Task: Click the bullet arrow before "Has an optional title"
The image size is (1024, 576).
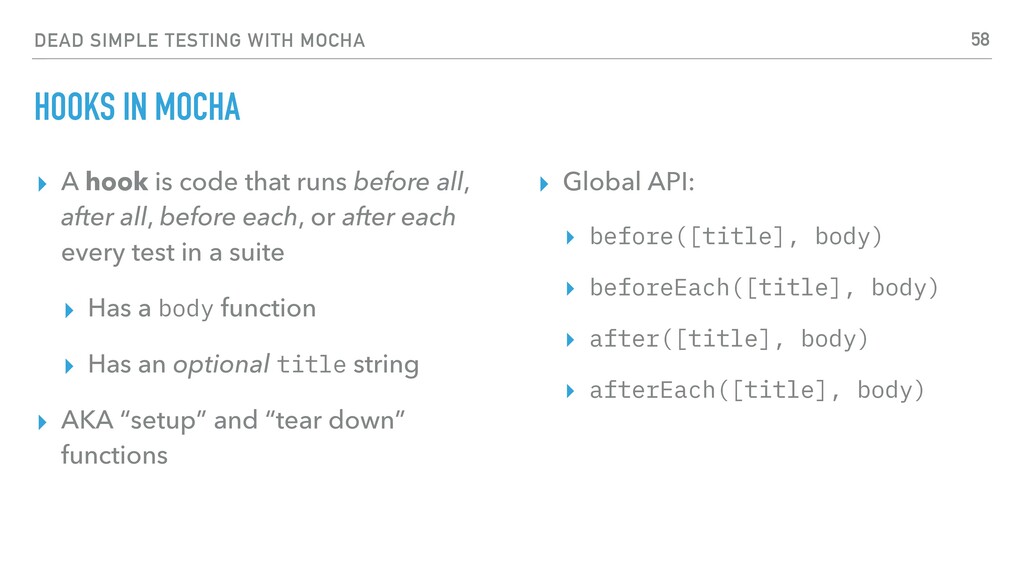Action: (69, 366)
